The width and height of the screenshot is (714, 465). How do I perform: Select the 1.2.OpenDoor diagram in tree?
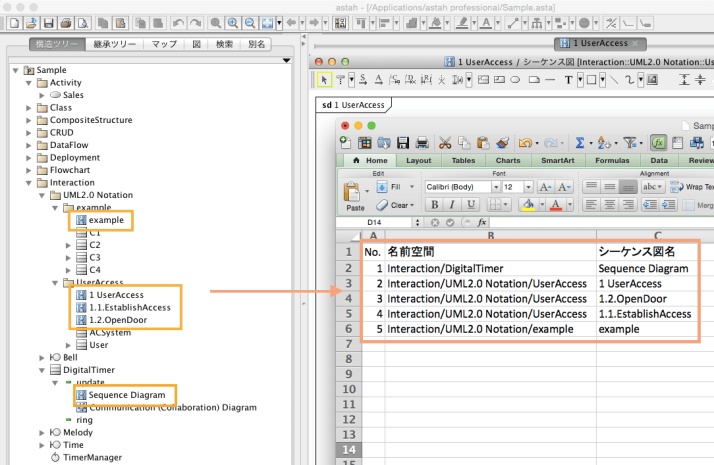point(117,320)
